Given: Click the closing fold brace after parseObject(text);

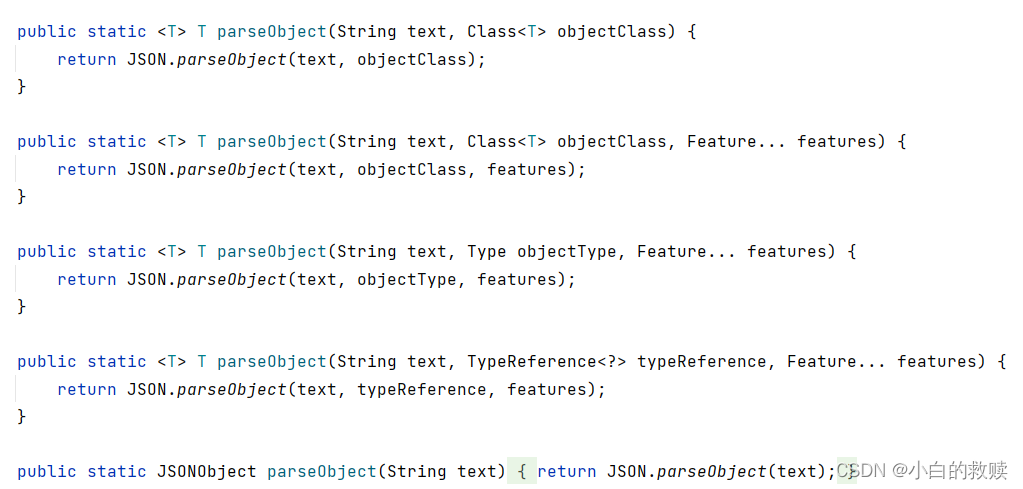Looking at the screenshot, I should pyautogui.click(x=847, y=471).
